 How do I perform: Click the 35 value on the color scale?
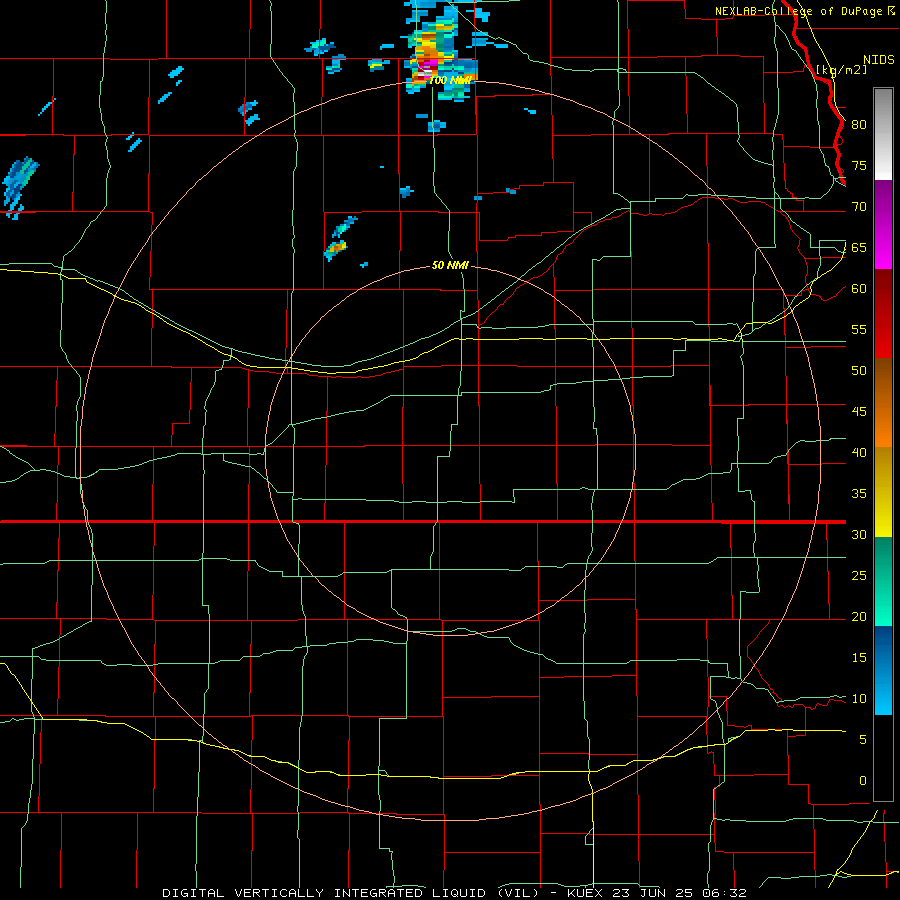[x=859, y=494]
